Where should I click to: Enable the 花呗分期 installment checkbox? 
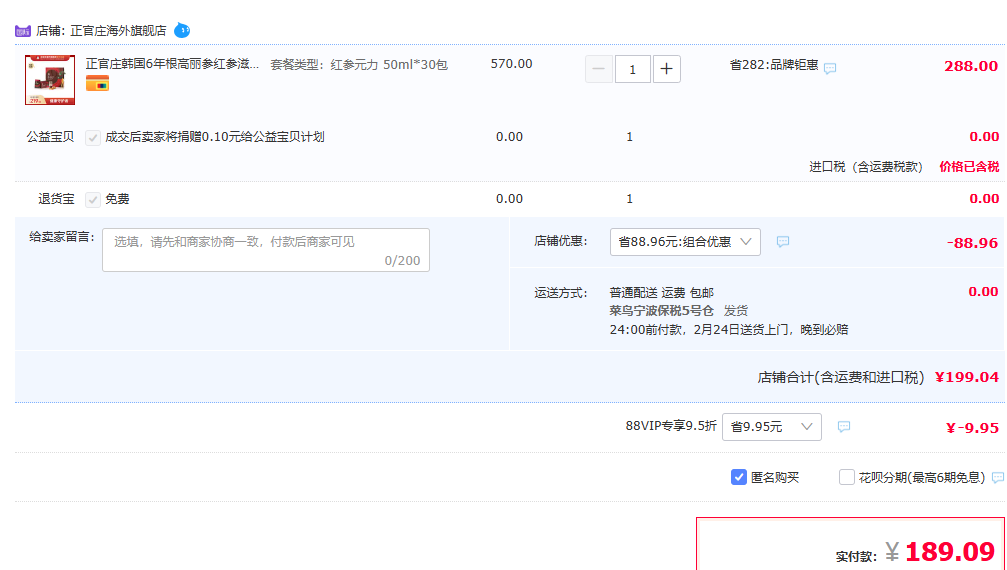point(846,477)
